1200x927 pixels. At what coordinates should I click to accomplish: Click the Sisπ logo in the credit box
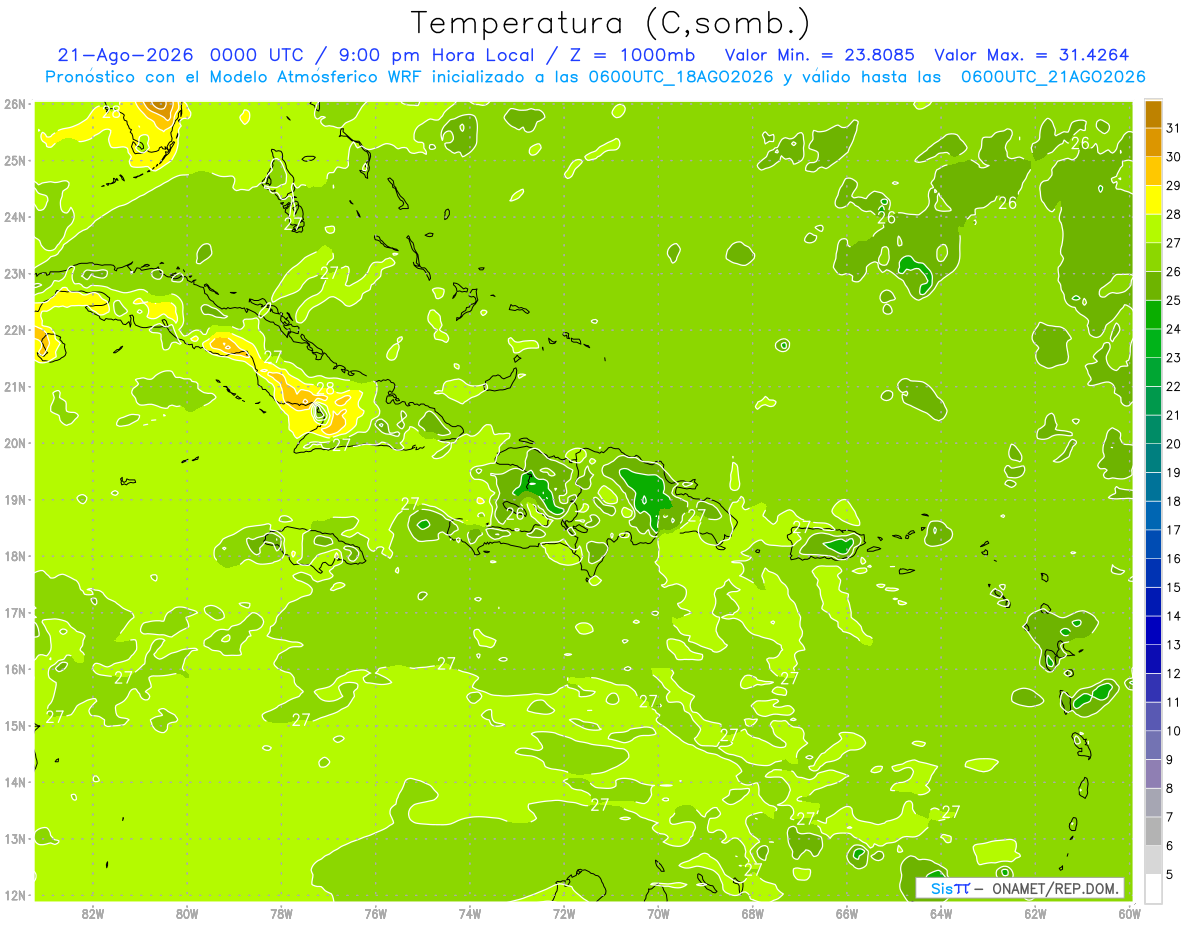pos(949,888)
